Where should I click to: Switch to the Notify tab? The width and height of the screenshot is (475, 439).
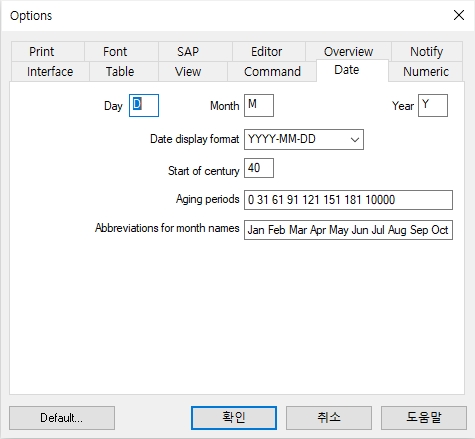click(x=427, y=52)
